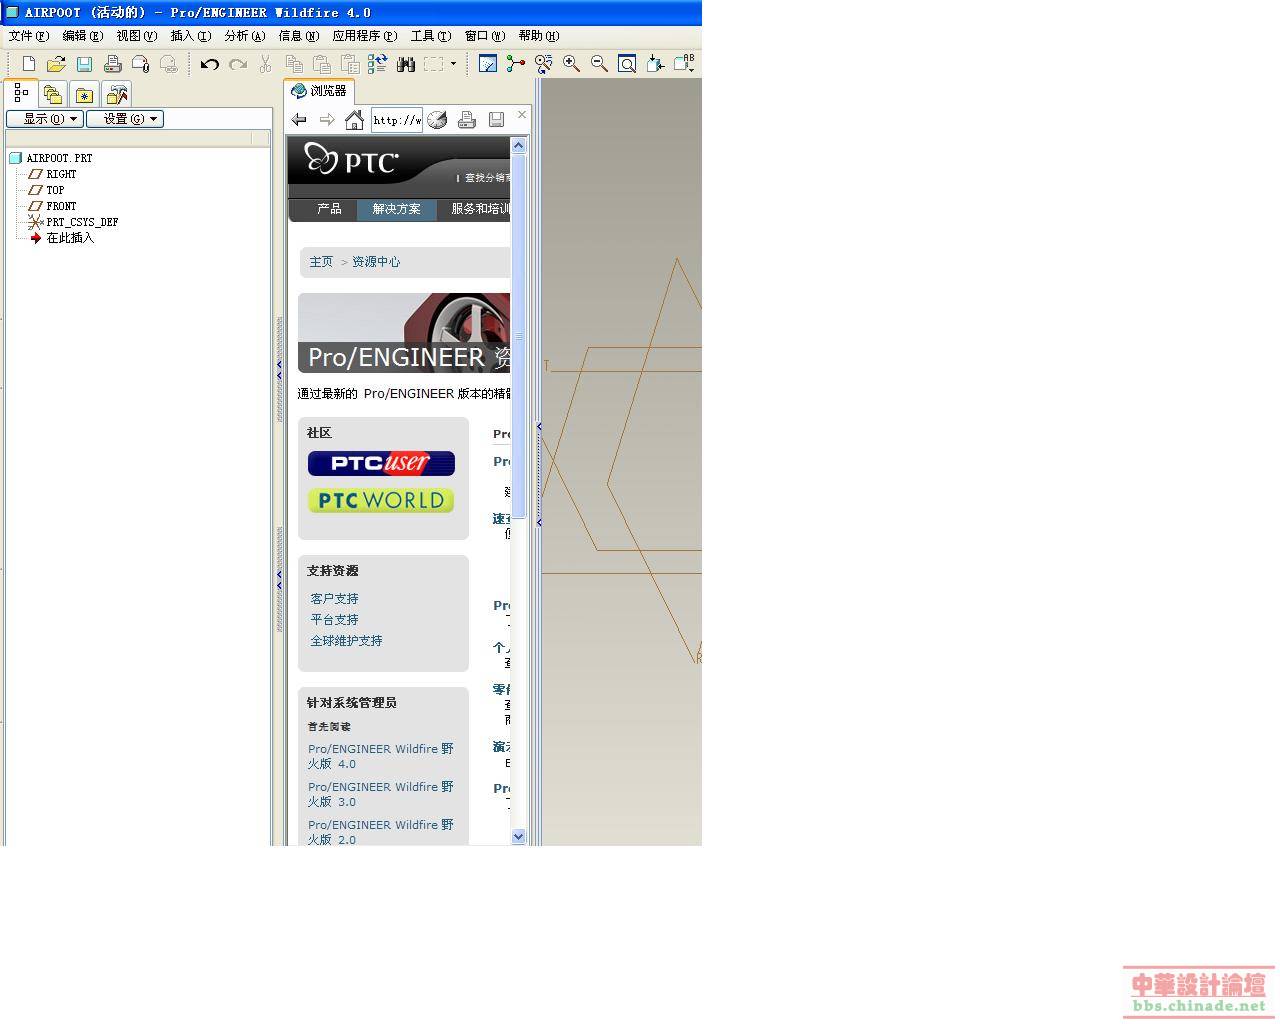The image size is (1280, 1024).
Task: Open the 视图 menu
Action: (x=137, y=36)
